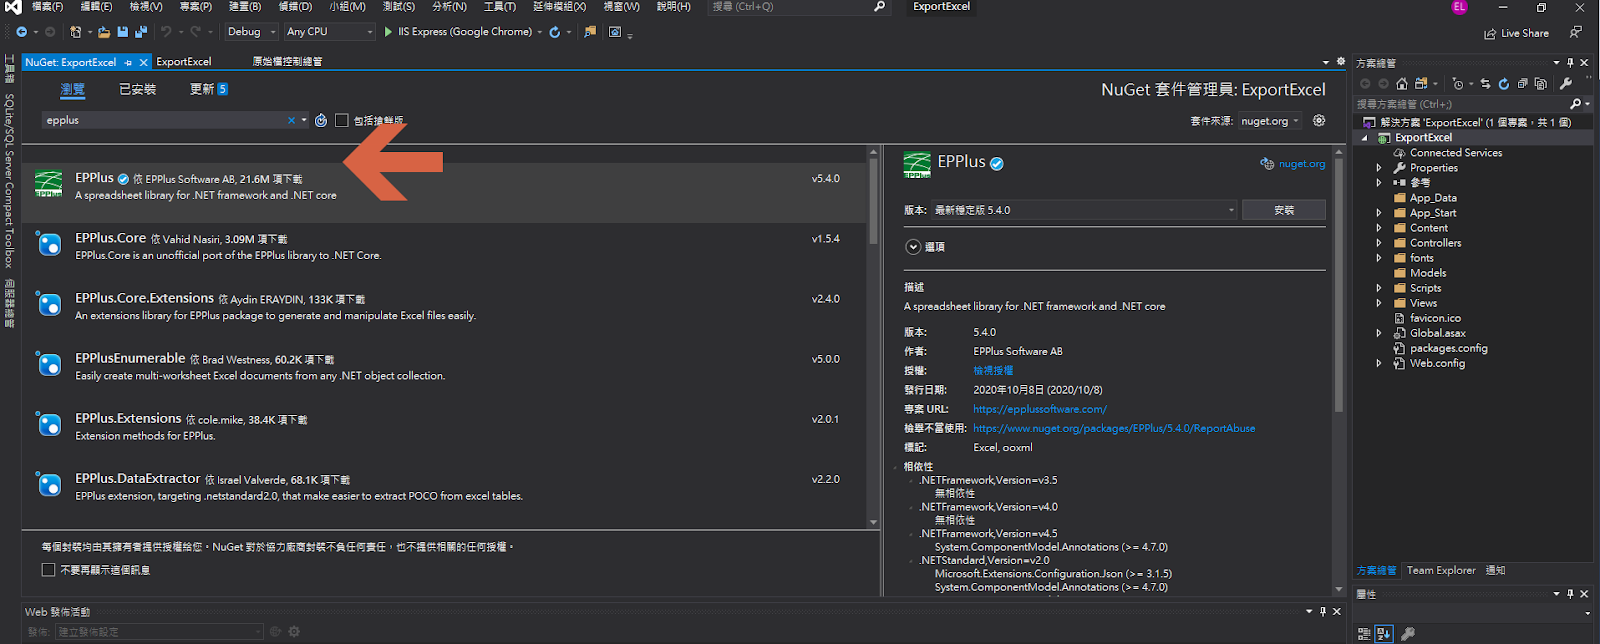This screenshot has width=1600, height=644.
Task: Select the EPPlus.Core package row
Action: pos(444,246)
